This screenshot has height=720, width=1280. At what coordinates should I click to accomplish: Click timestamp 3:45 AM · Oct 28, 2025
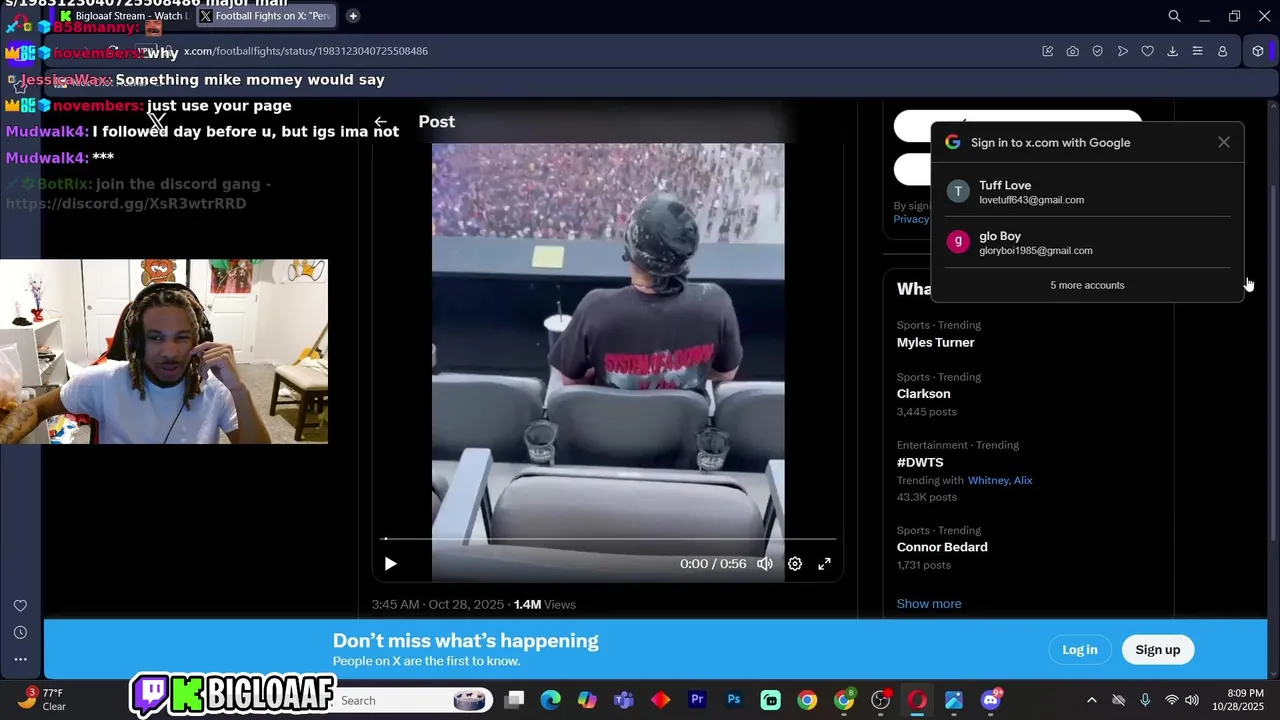pyautogui.click(x=438, y=605)
